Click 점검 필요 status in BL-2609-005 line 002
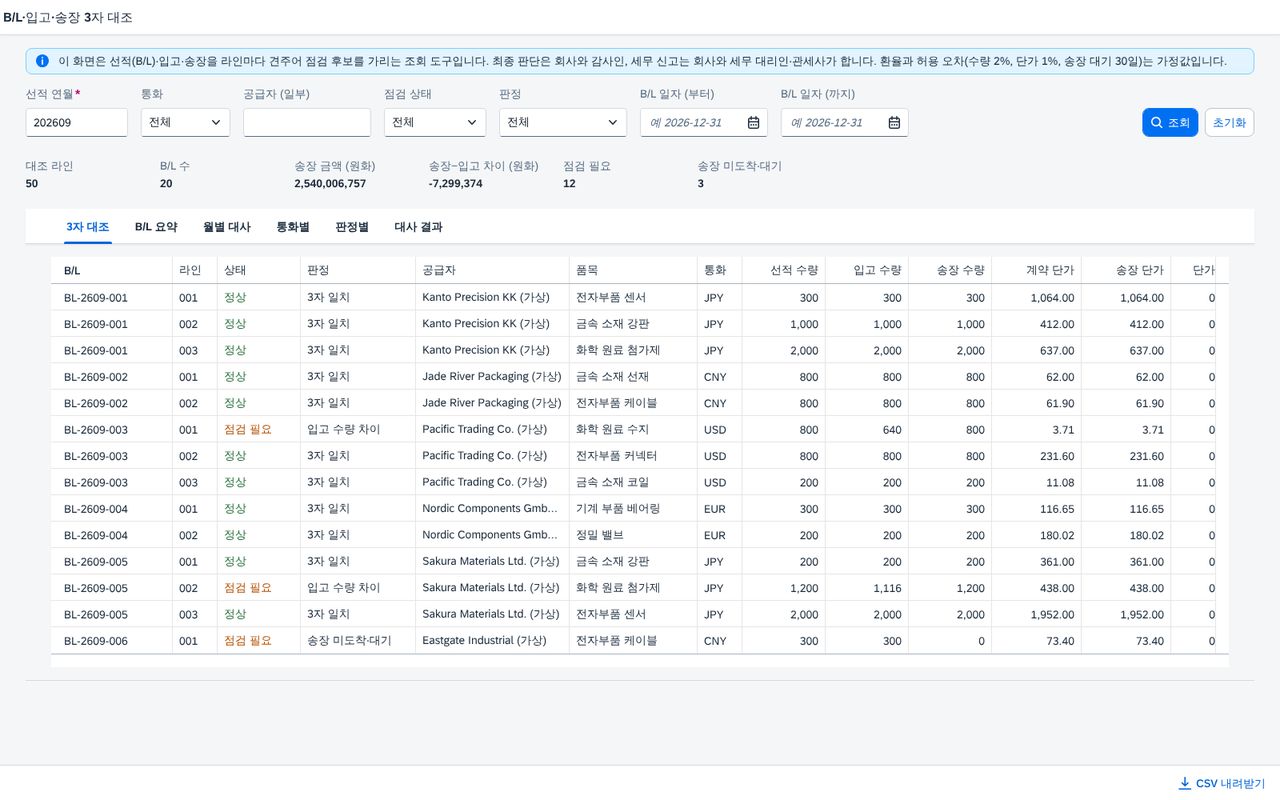Image resolution: width=1280 pixels, height=800 pixels. coord(247,588)
